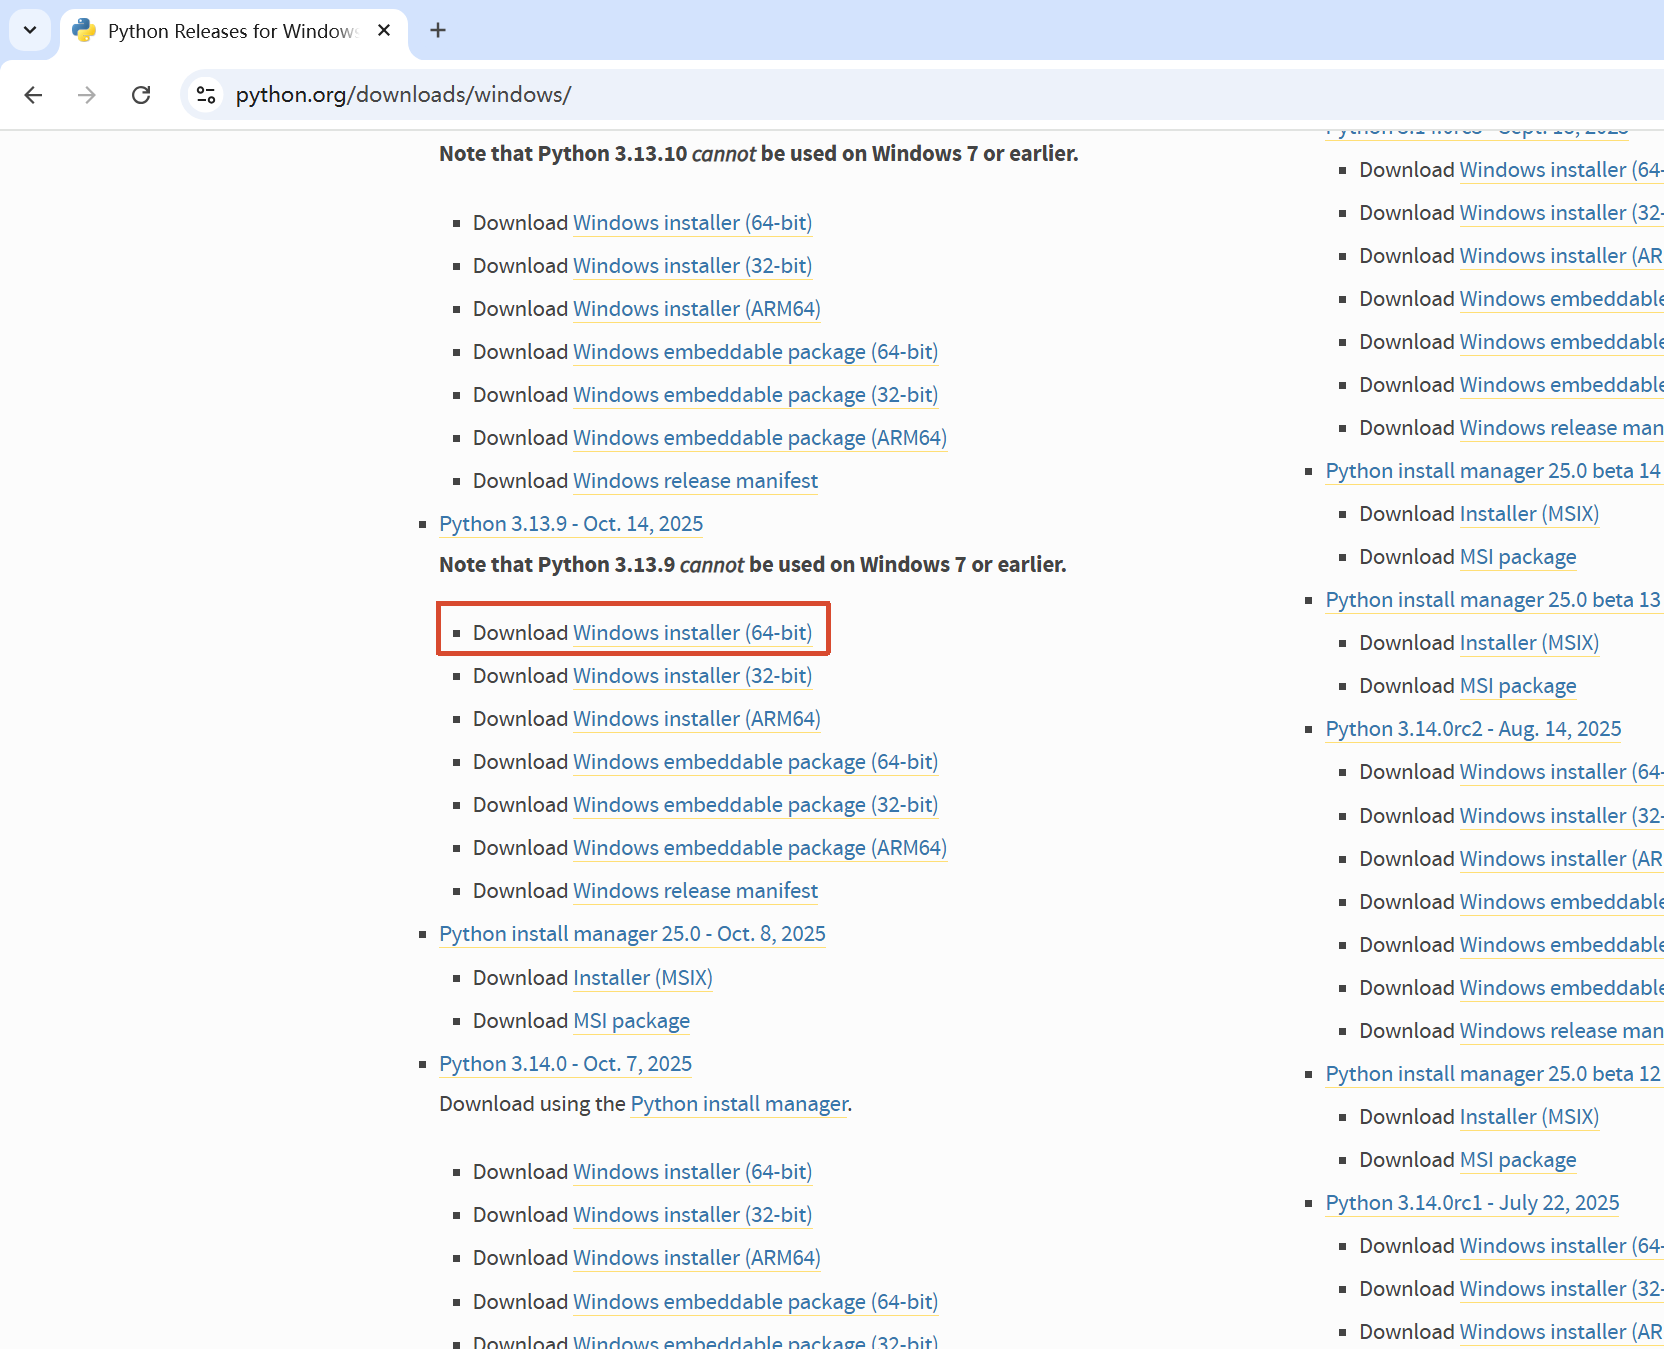Open Python 3.14.0rc1 - July 22, 2025 release

click(1472, 1203)
